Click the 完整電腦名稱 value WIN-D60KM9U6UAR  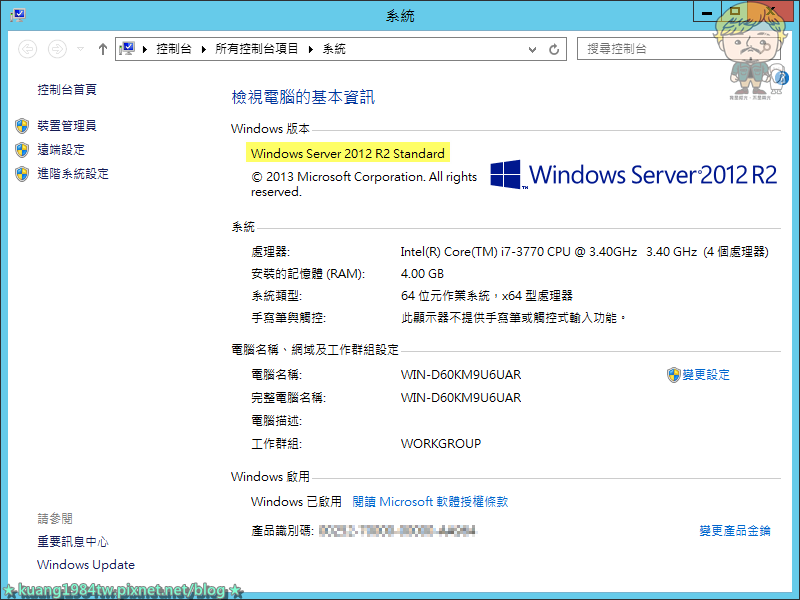click(x=461, y=397)
